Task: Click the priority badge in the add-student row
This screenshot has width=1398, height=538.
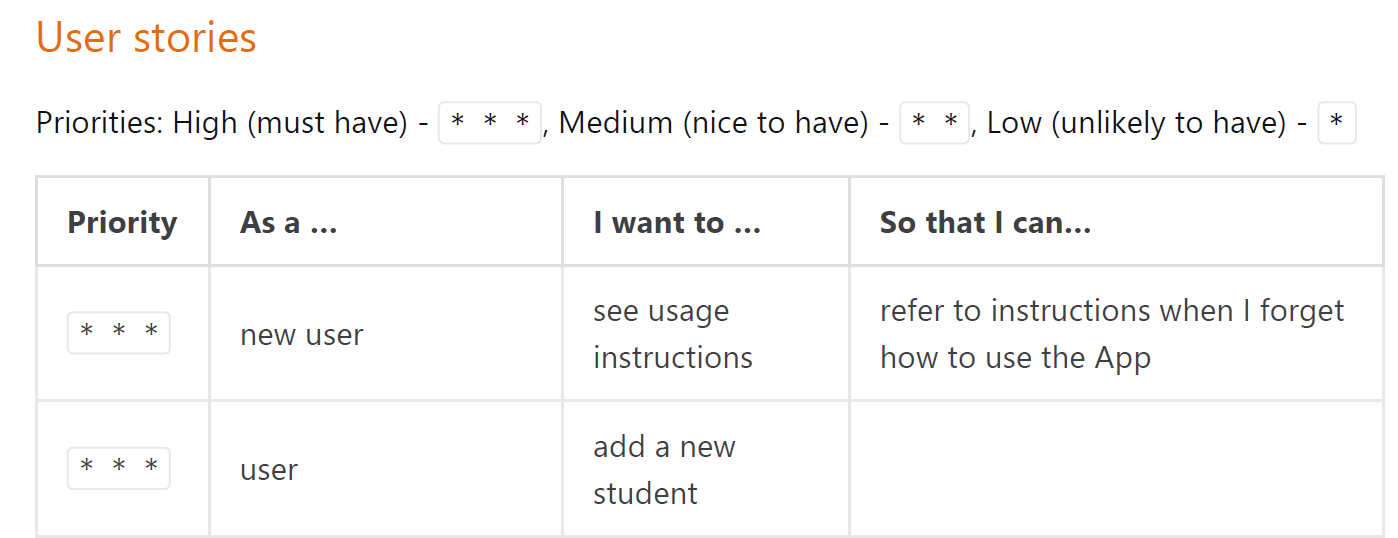Action: click(119, 468)
